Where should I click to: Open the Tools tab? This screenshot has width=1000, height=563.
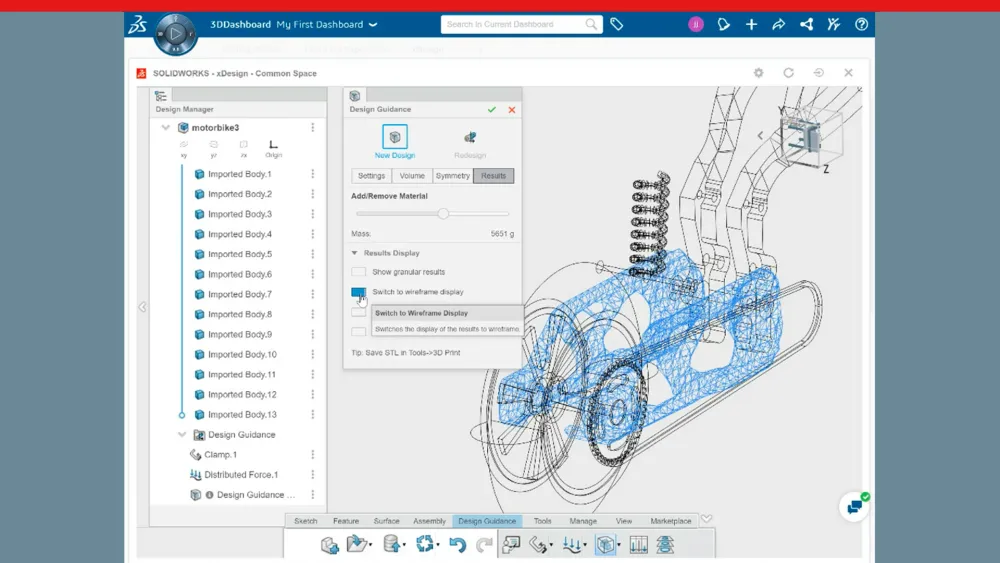543,521
